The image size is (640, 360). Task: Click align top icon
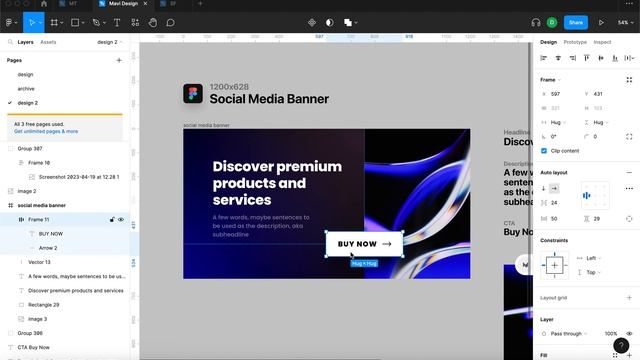tap(587, 58)
